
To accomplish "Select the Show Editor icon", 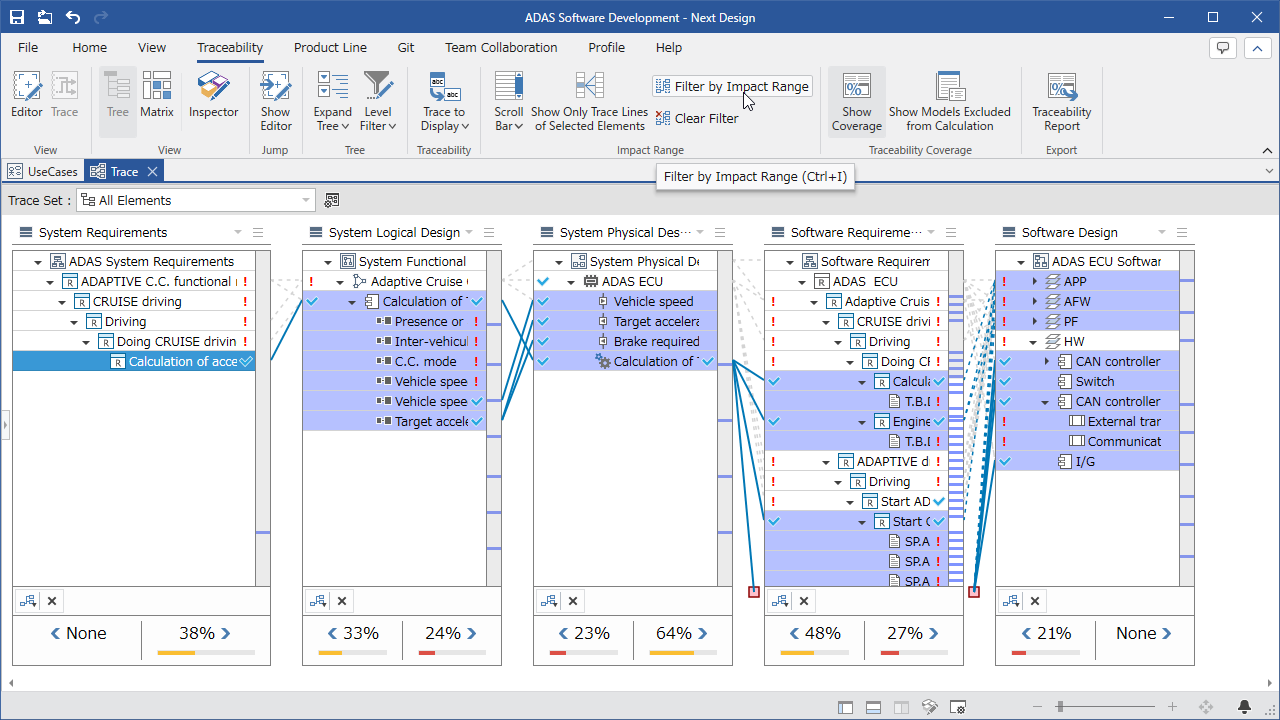I will click(275, 97).
